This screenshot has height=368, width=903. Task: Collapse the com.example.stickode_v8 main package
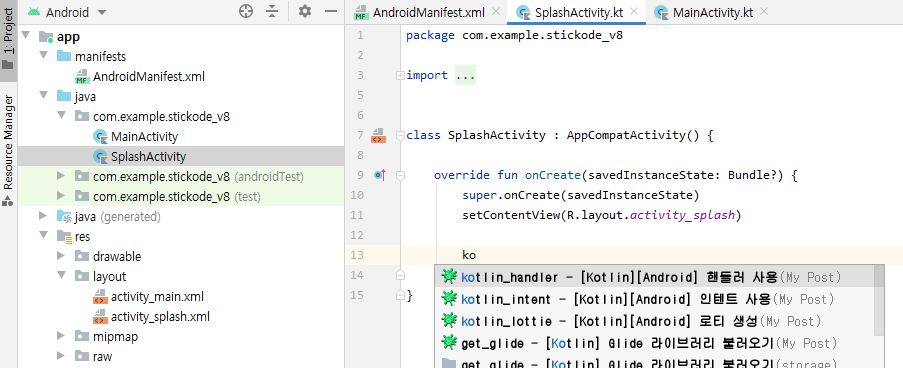pos(61,116)
